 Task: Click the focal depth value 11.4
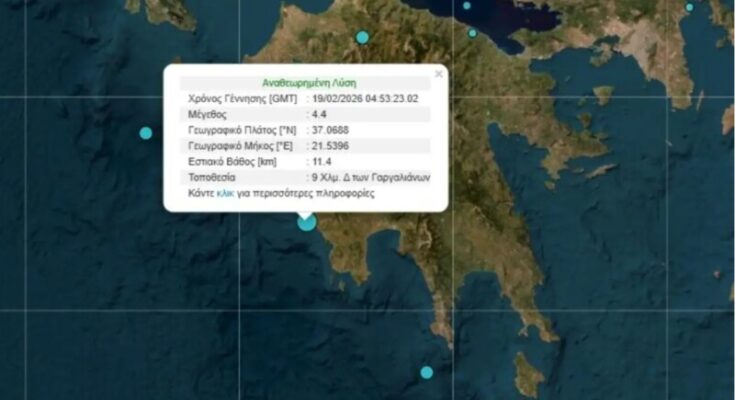(x=322, y=161)
